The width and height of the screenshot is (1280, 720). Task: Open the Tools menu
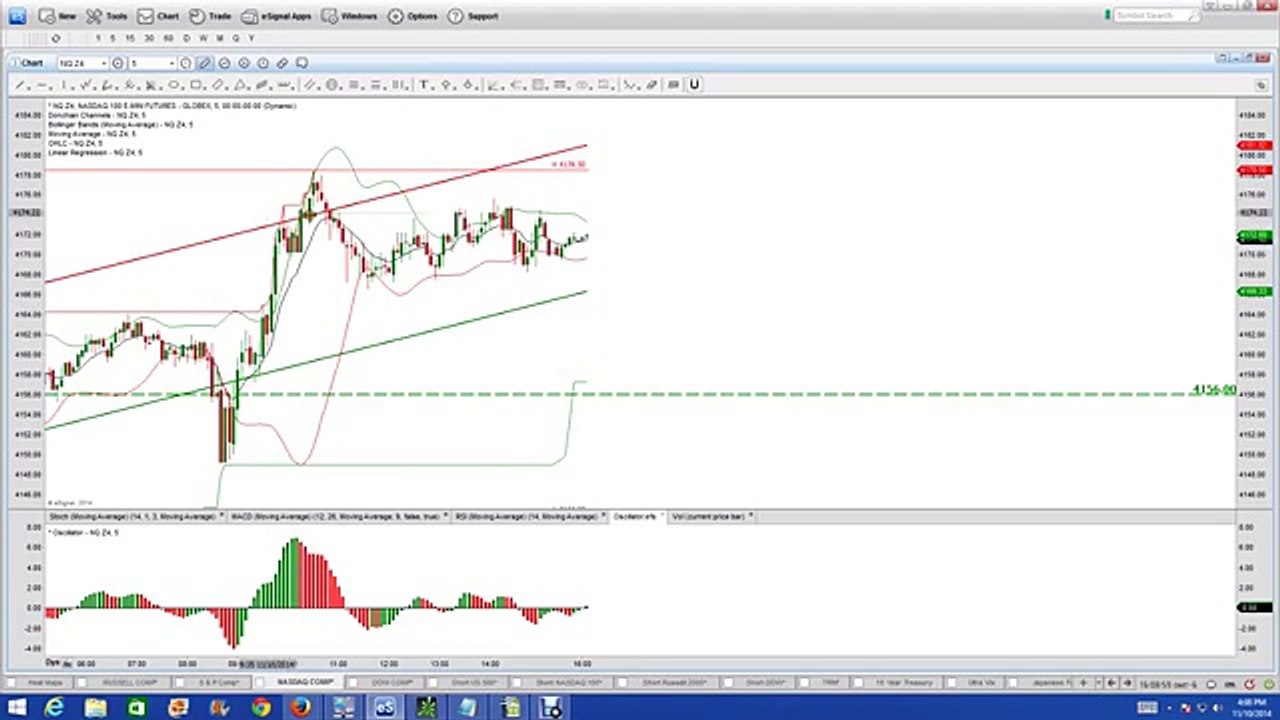pos(106,16)
